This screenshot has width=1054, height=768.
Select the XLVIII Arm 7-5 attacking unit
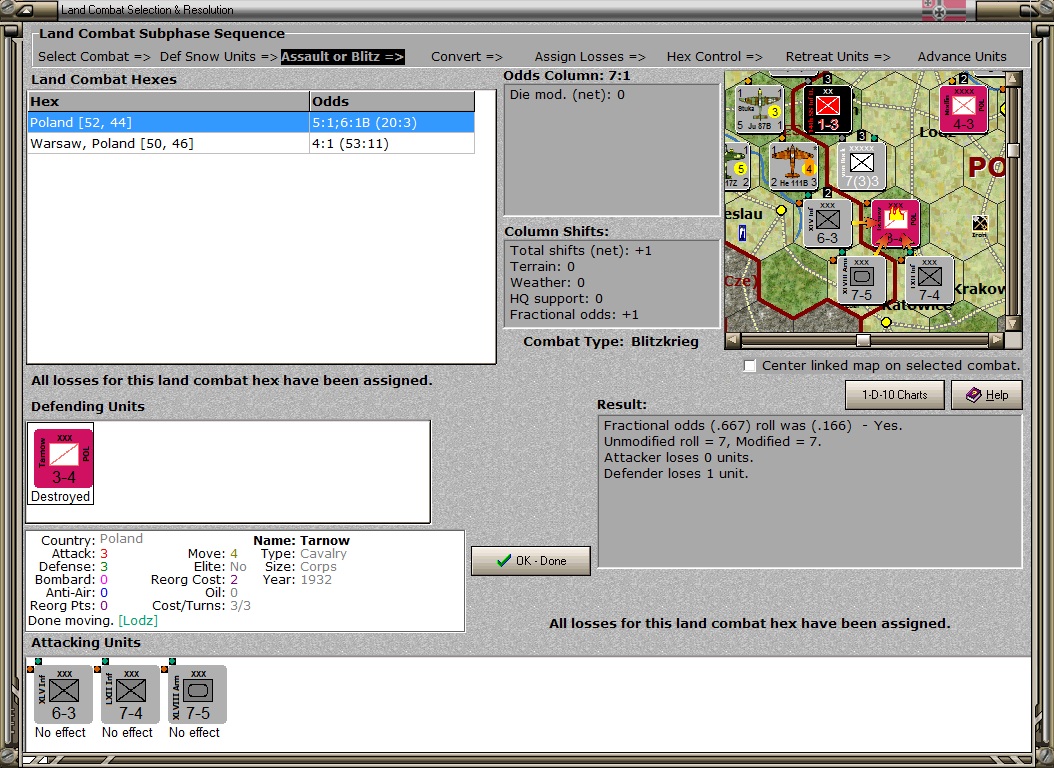(x=197, y=694)
